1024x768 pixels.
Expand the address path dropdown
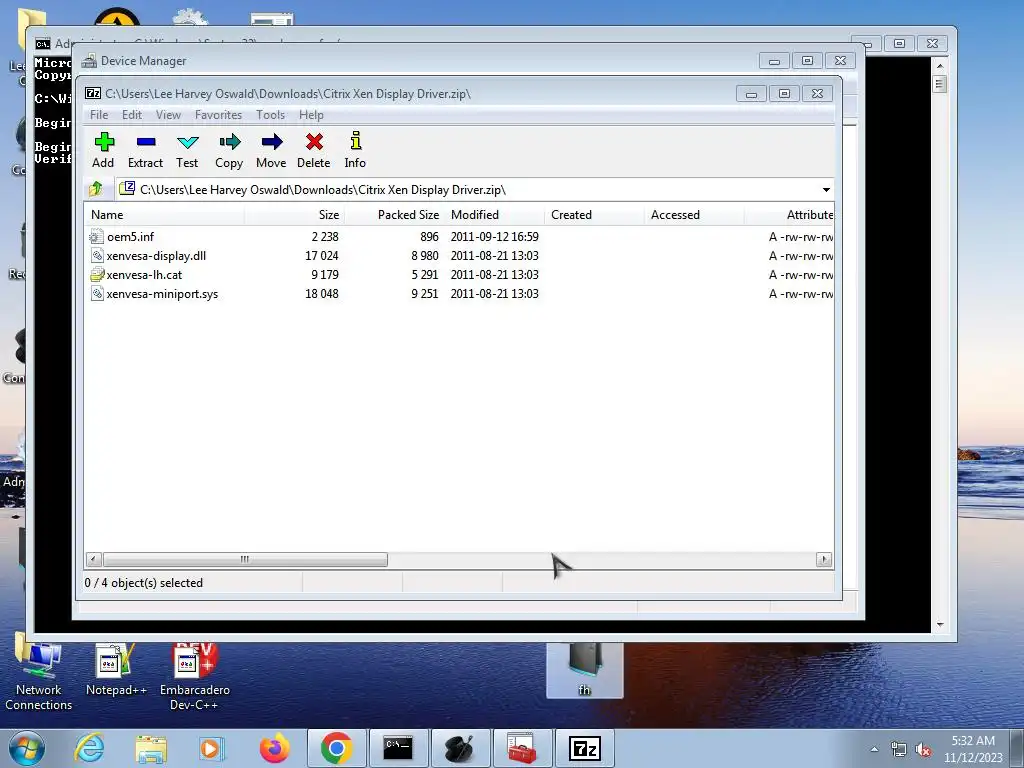coord(826,190)
